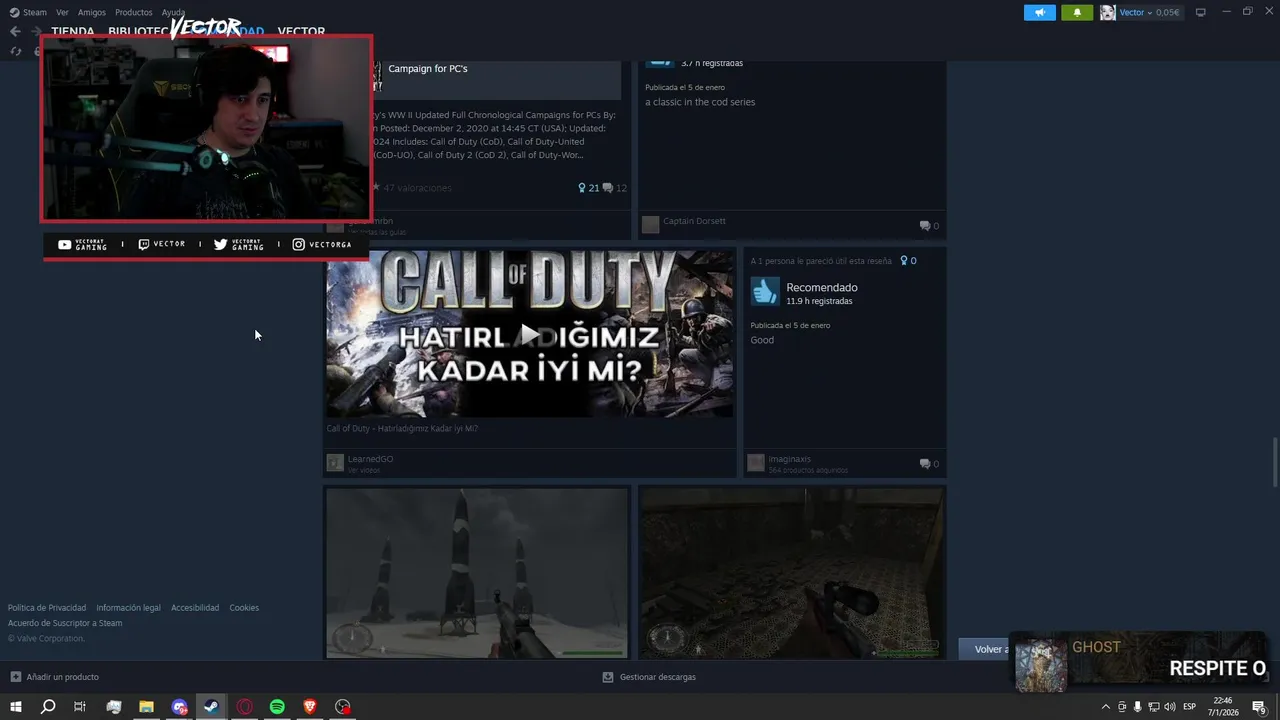Open Steam announcements megaphone button
The width and height of the screenshot is (1280, 720).
[x=1040, y=13]
